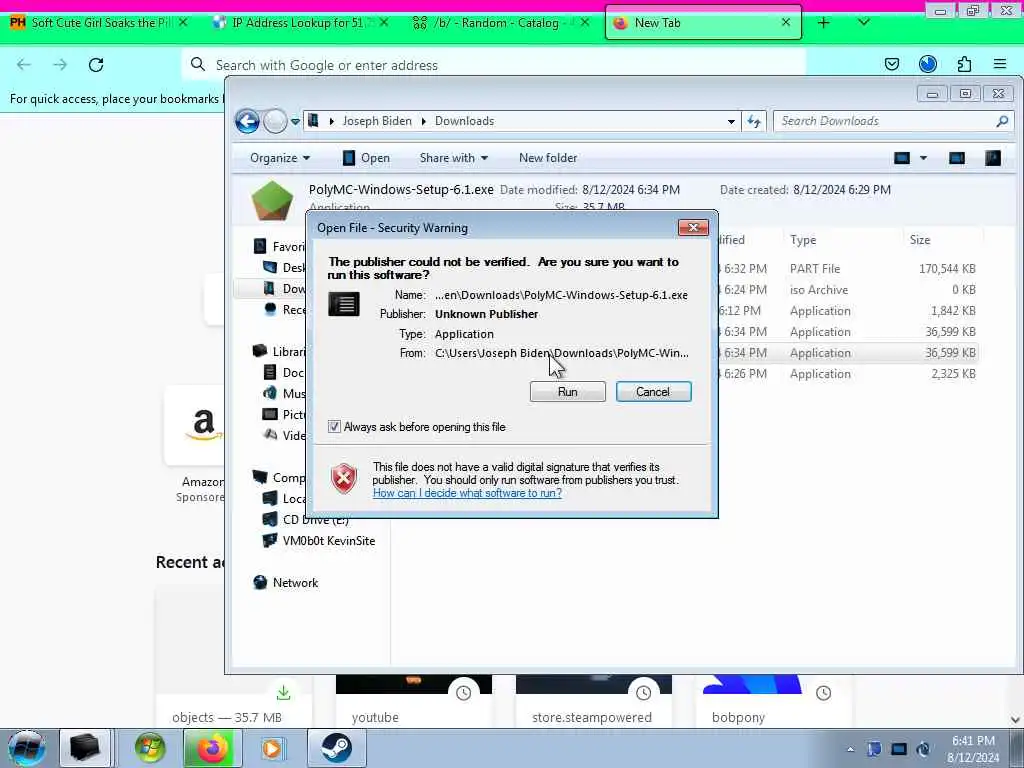Click Firefox address search bar
This screenshot has height=768, width=1024.
pos(494,65)
